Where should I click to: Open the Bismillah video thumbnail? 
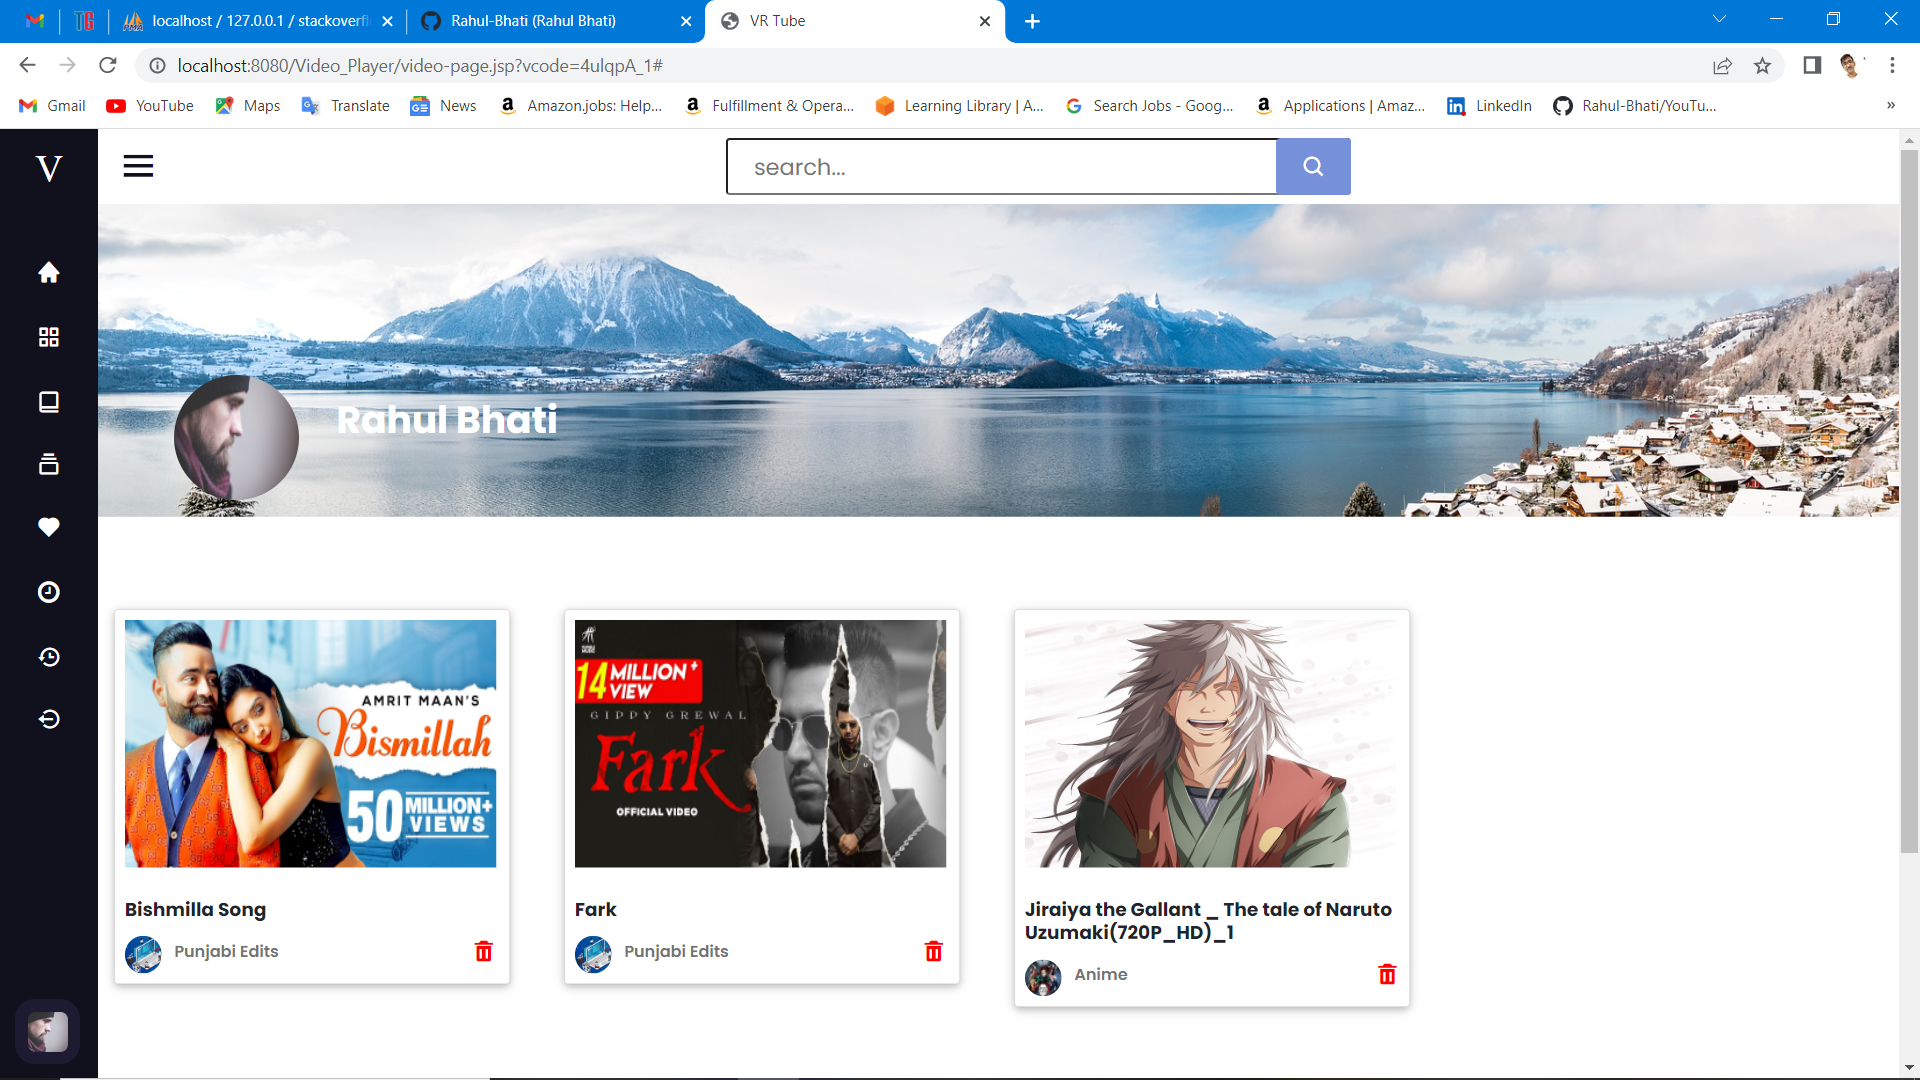point(310,743)
